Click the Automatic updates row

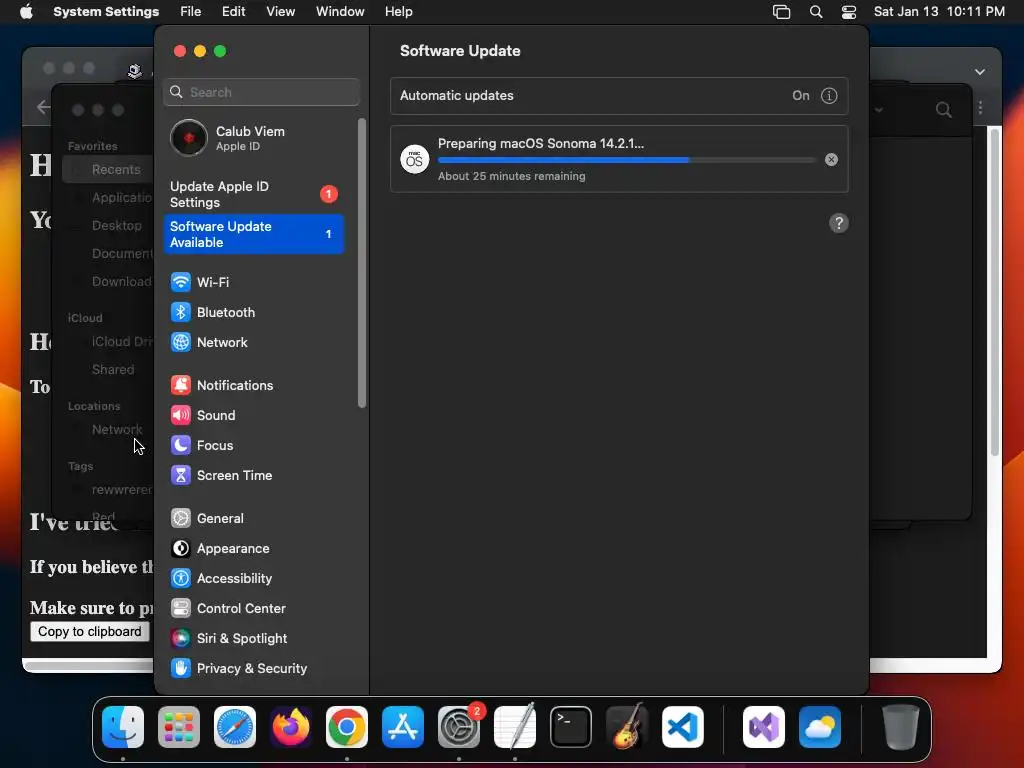[x=619, y=96]
